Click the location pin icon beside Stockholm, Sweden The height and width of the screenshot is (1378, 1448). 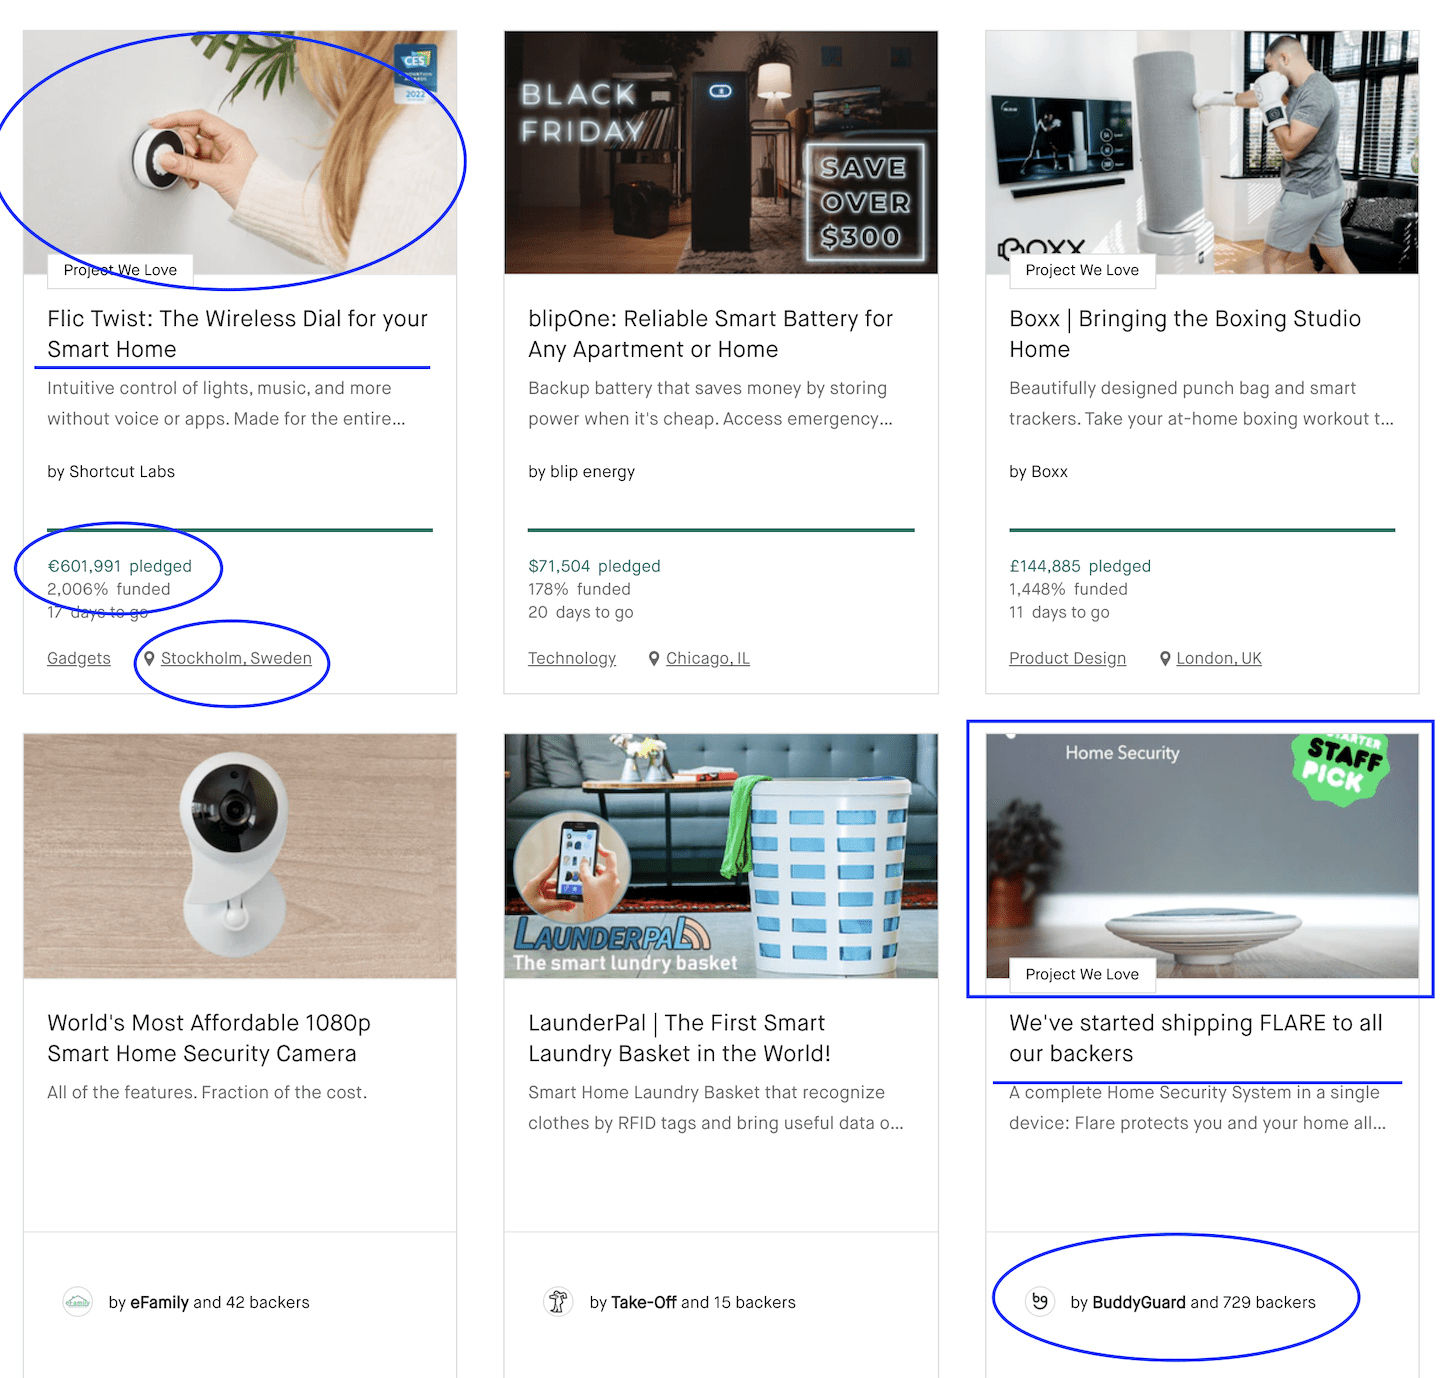(x=149, y=658)
